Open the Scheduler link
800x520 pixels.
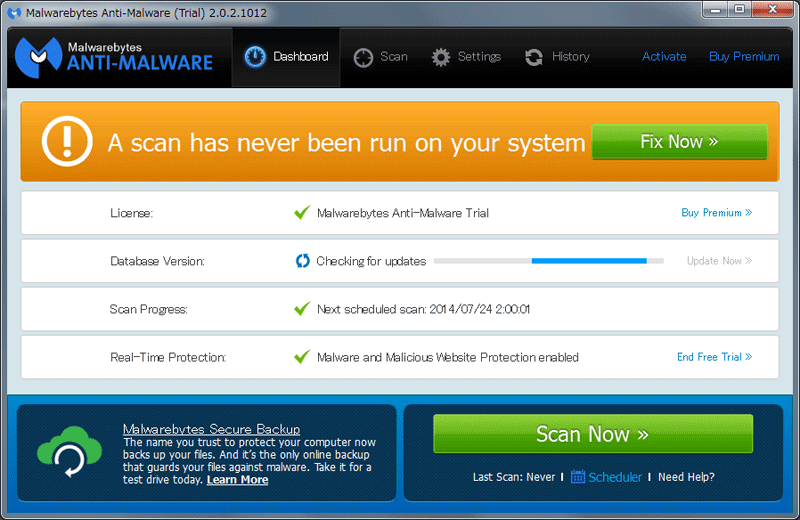coord(615,477)
